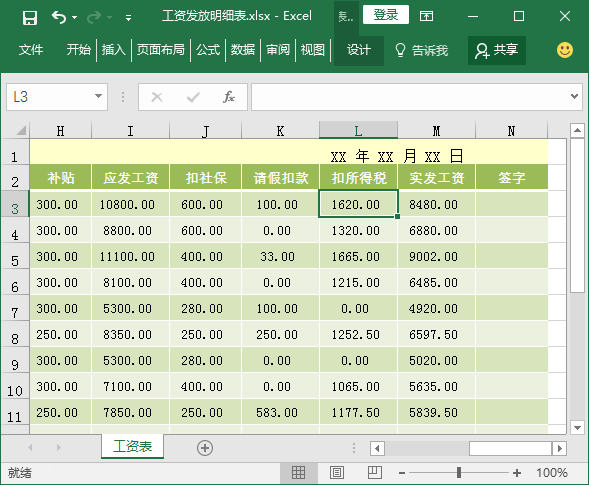This screenshot has height=485, width=589.
Task: Click the 告诉我 lightbulb search box
Action: (421, 50)
